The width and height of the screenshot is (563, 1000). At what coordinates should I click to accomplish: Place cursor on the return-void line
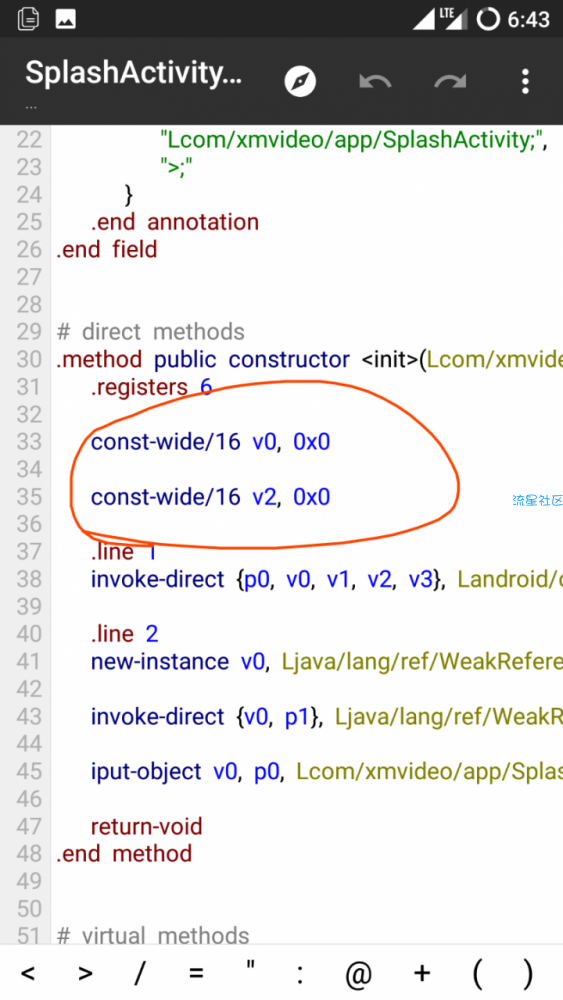pyautogui.click(x=147, y=827)
